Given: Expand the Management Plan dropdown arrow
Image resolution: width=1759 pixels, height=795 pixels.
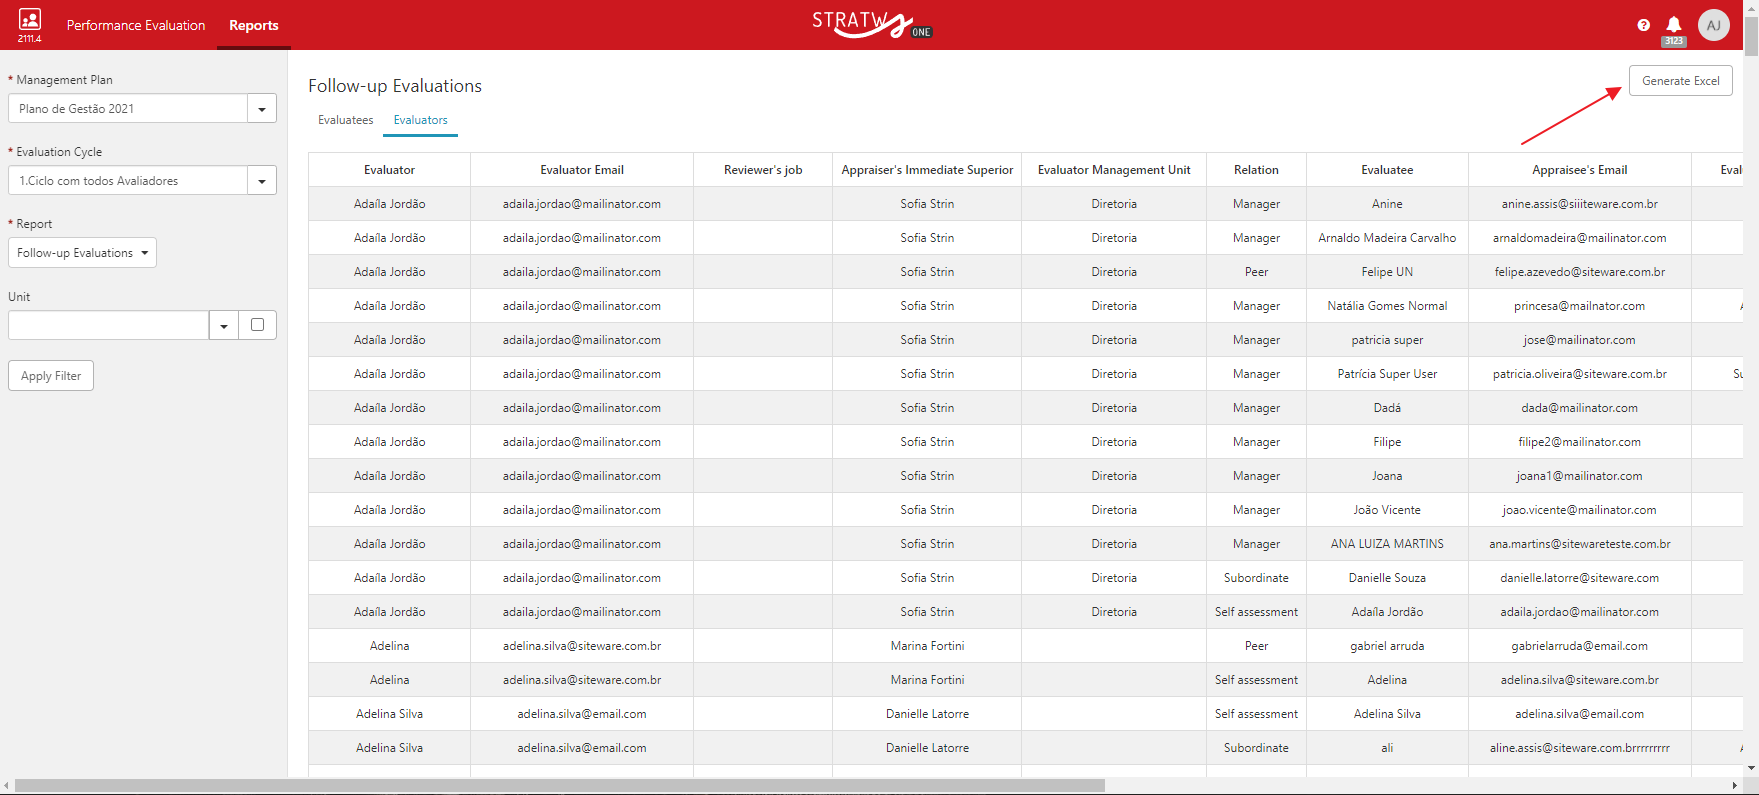Looking at the screenshot, I should coord(262,109).
